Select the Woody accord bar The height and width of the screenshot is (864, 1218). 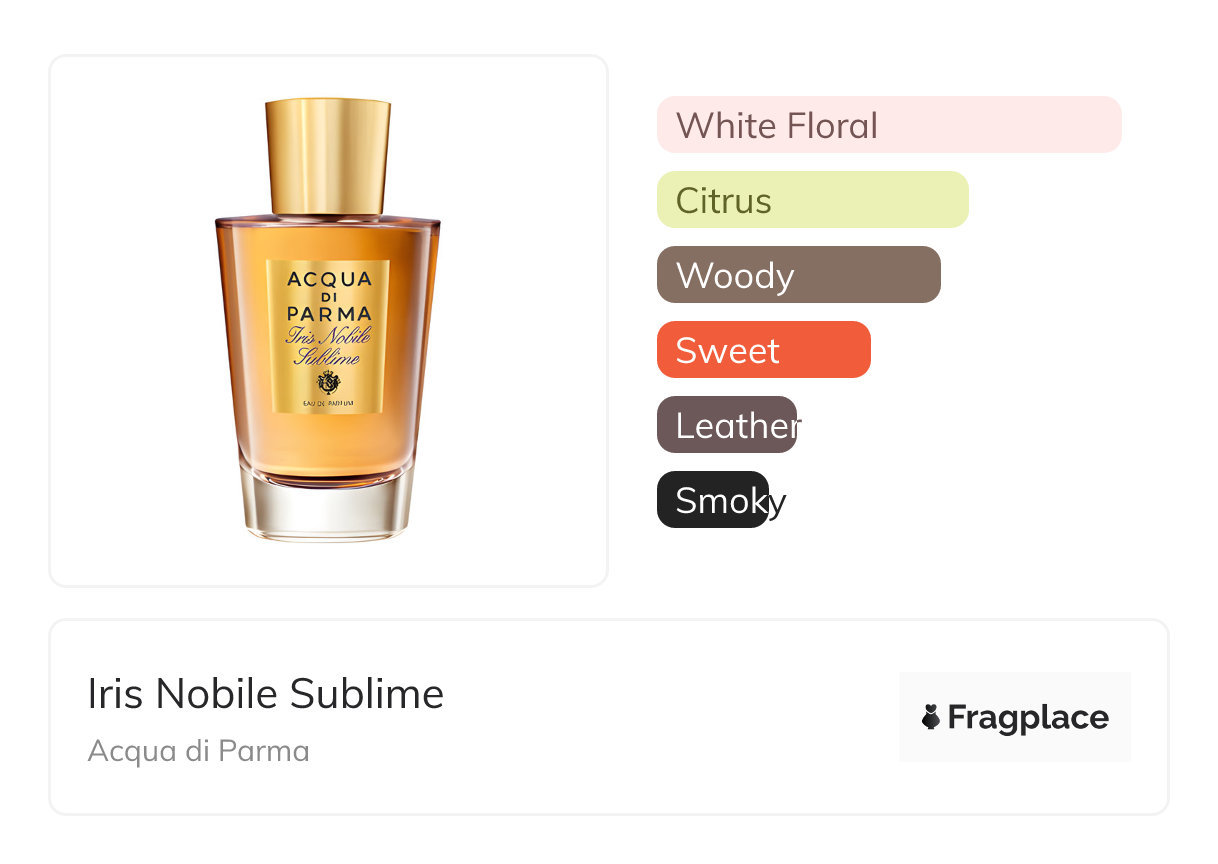point(799,275)
